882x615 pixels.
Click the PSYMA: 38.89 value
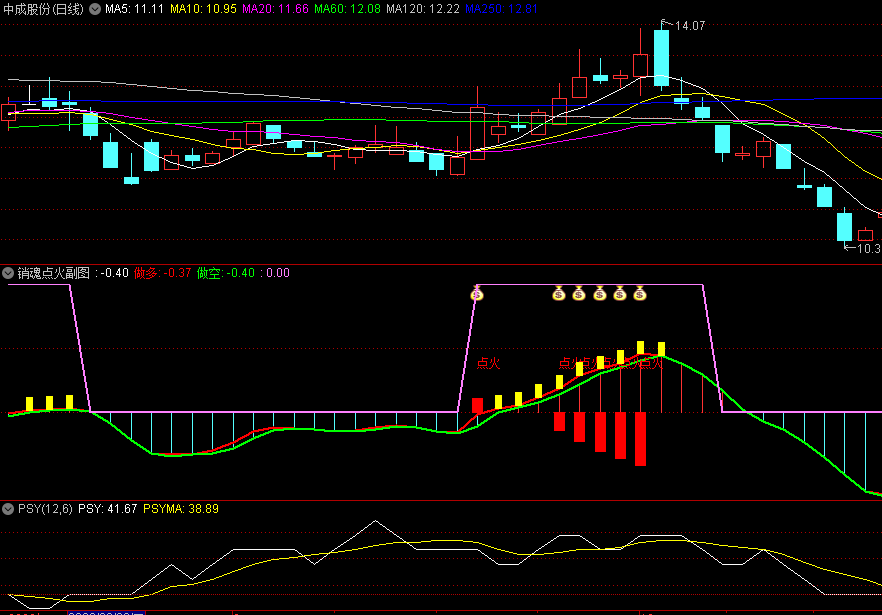tap(181, 509)
